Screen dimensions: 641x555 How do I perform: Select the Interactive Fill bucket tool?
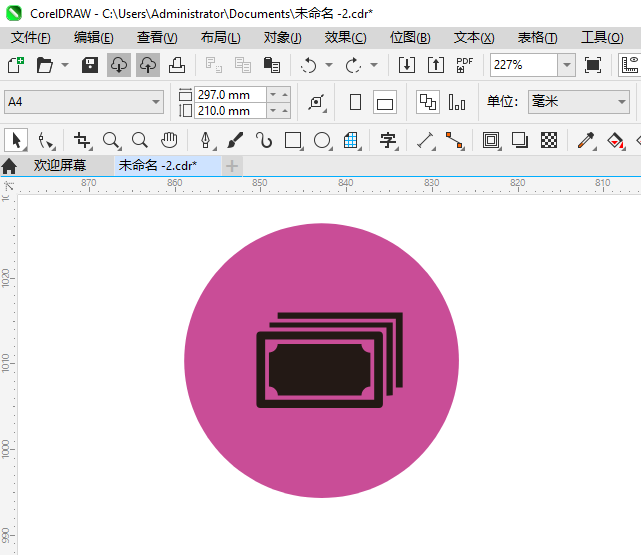coord(616,141)
